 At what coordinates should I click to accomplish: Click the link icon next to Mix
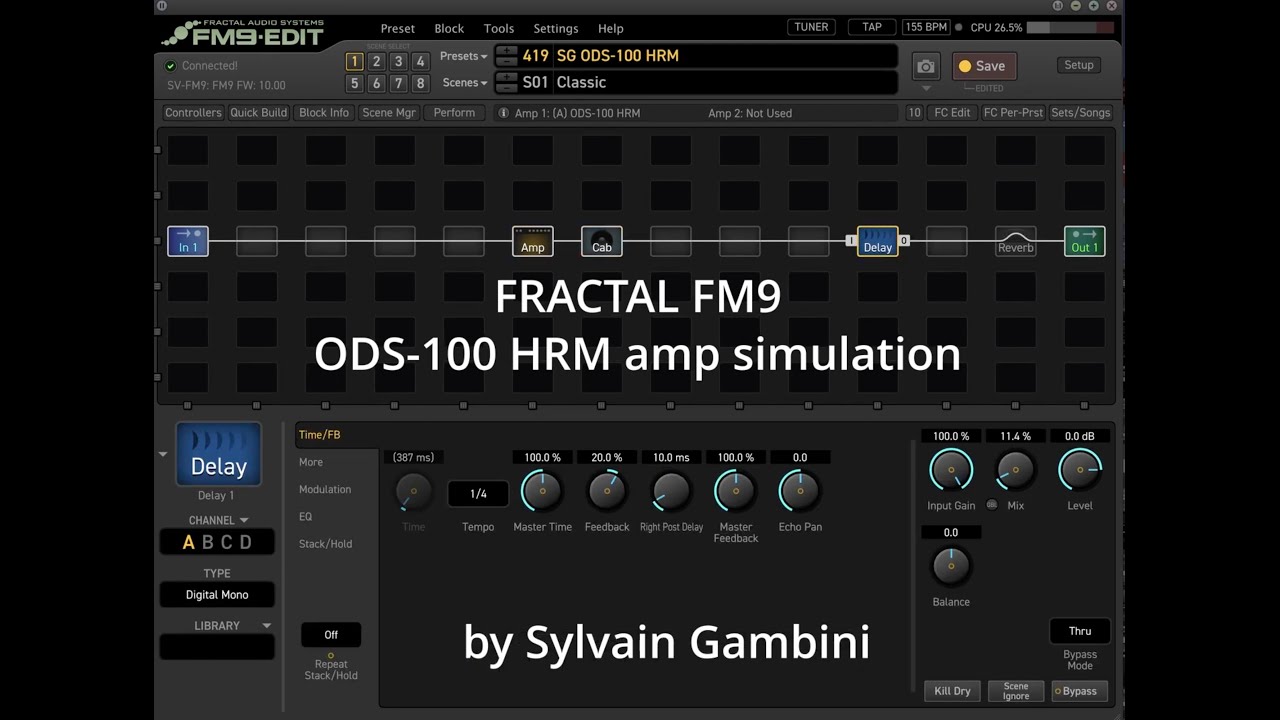pyautogui.click(x=992, y=505)
